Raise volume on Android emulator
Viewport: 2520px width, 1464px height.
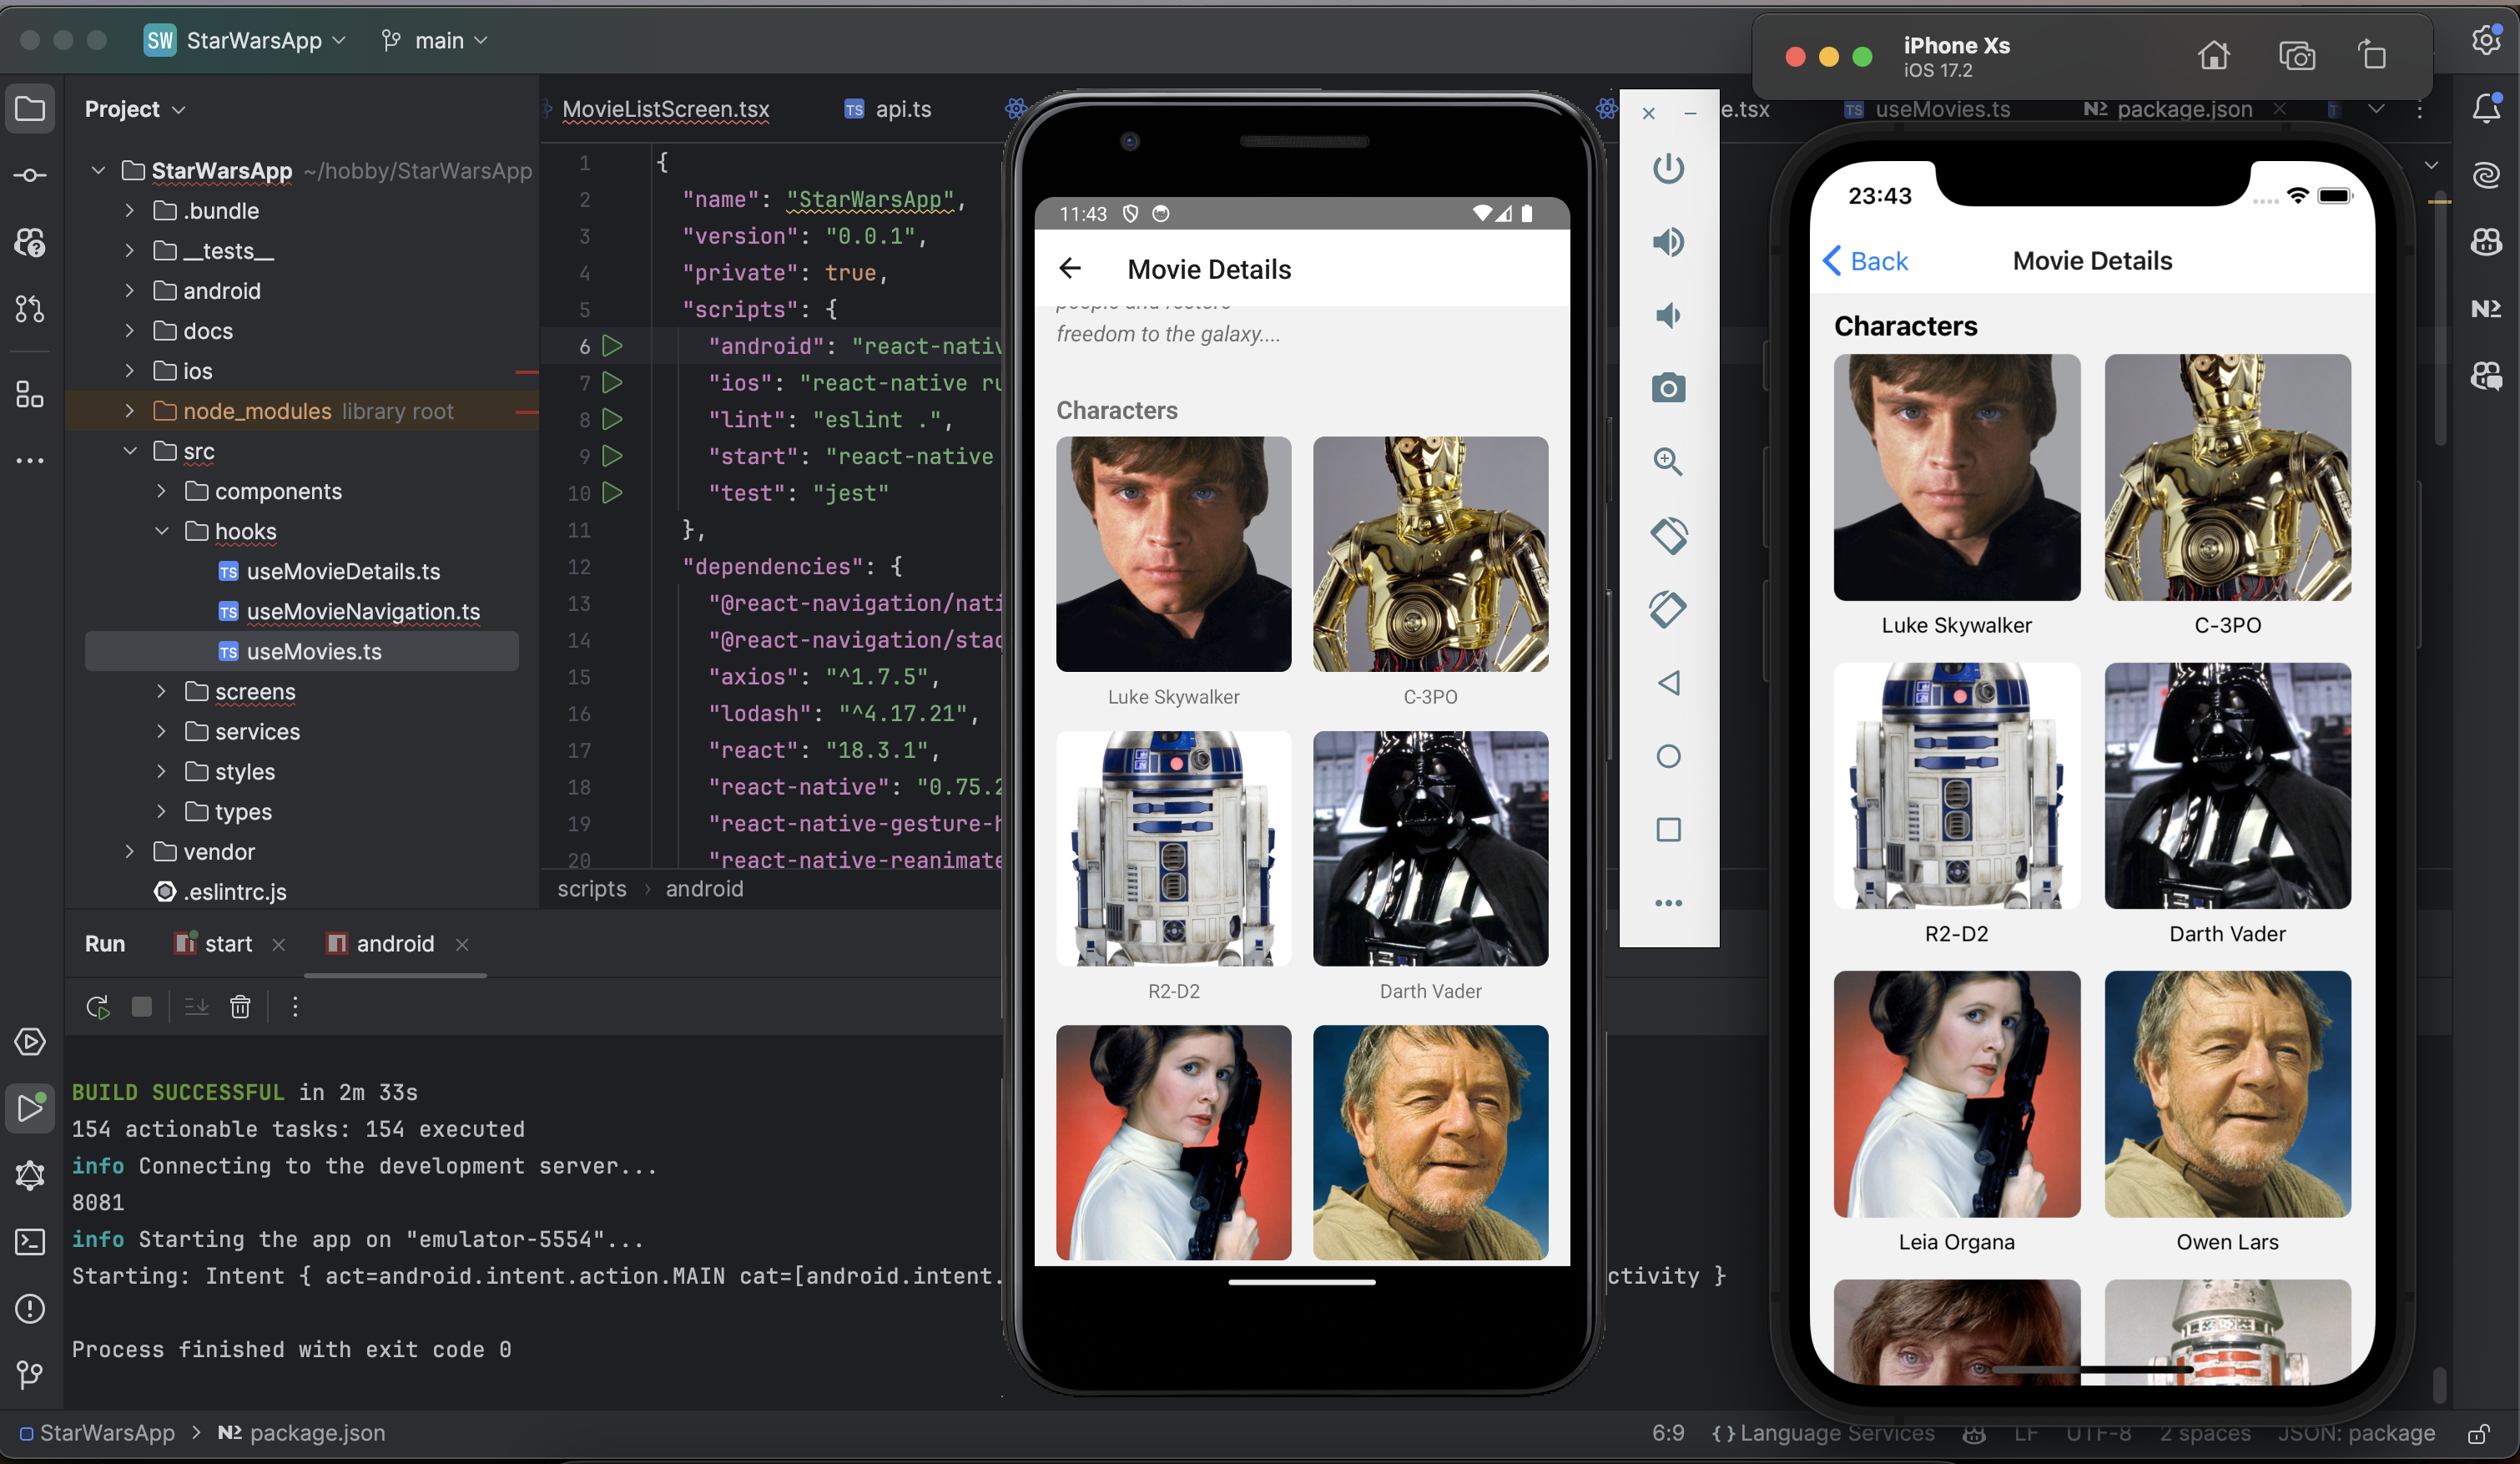pos(1668,242)
